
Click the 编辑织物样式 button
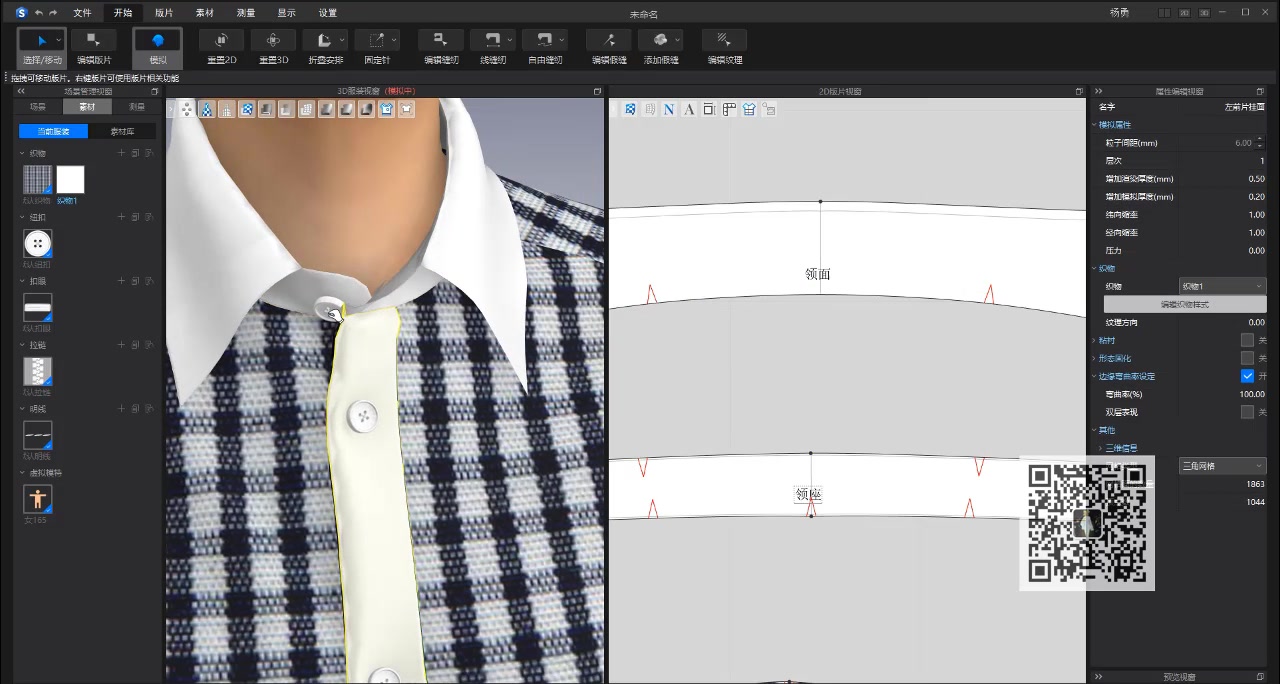(x=1184, y=304)
